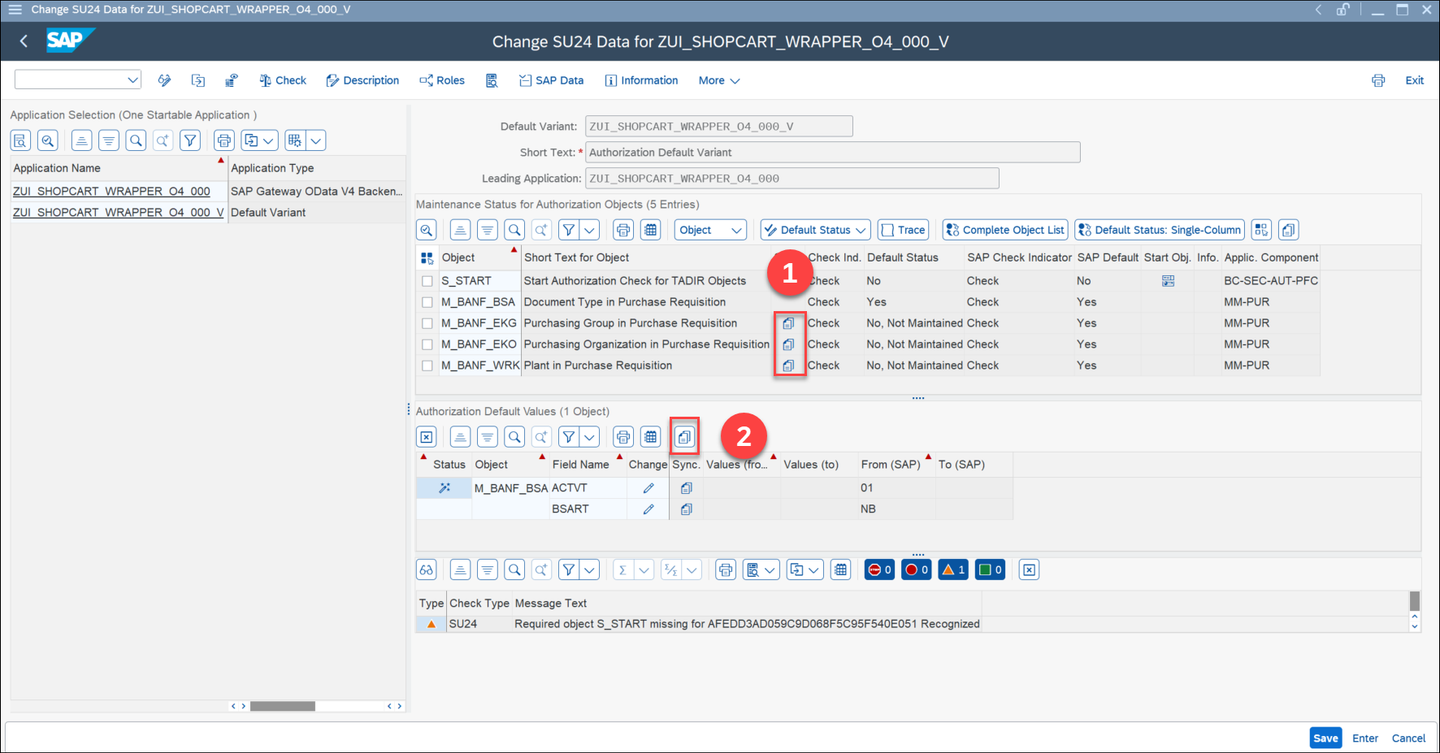Open Roles from the main toolbar
This screenshot has height=753, width=1440.
tap(442, 80)
